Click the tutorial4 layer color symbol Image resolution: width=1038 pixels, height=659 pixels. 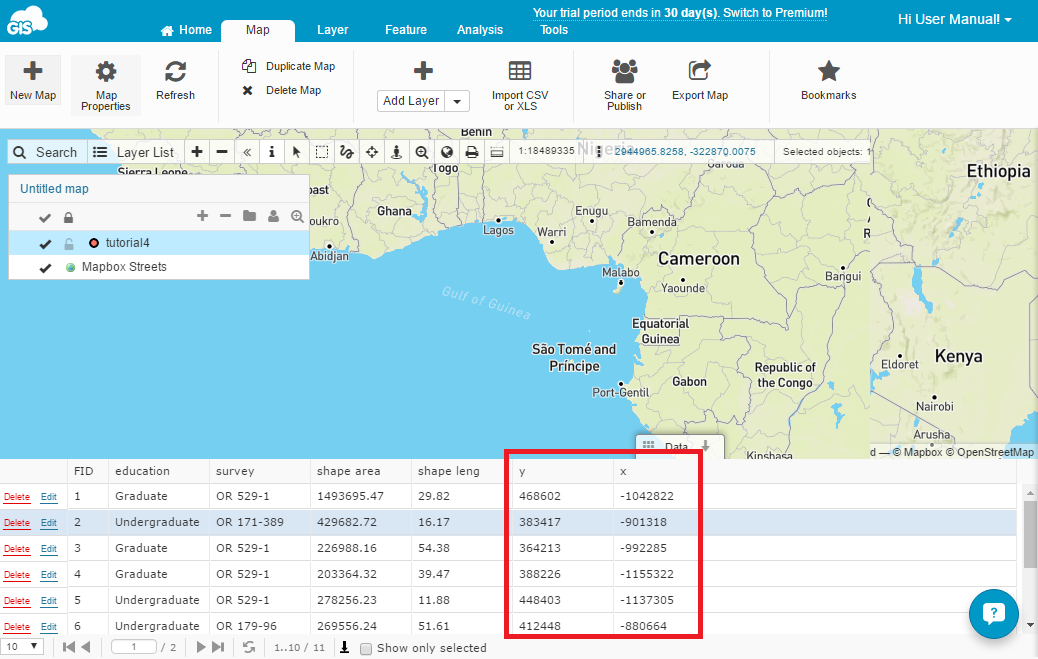coord(93,243)
